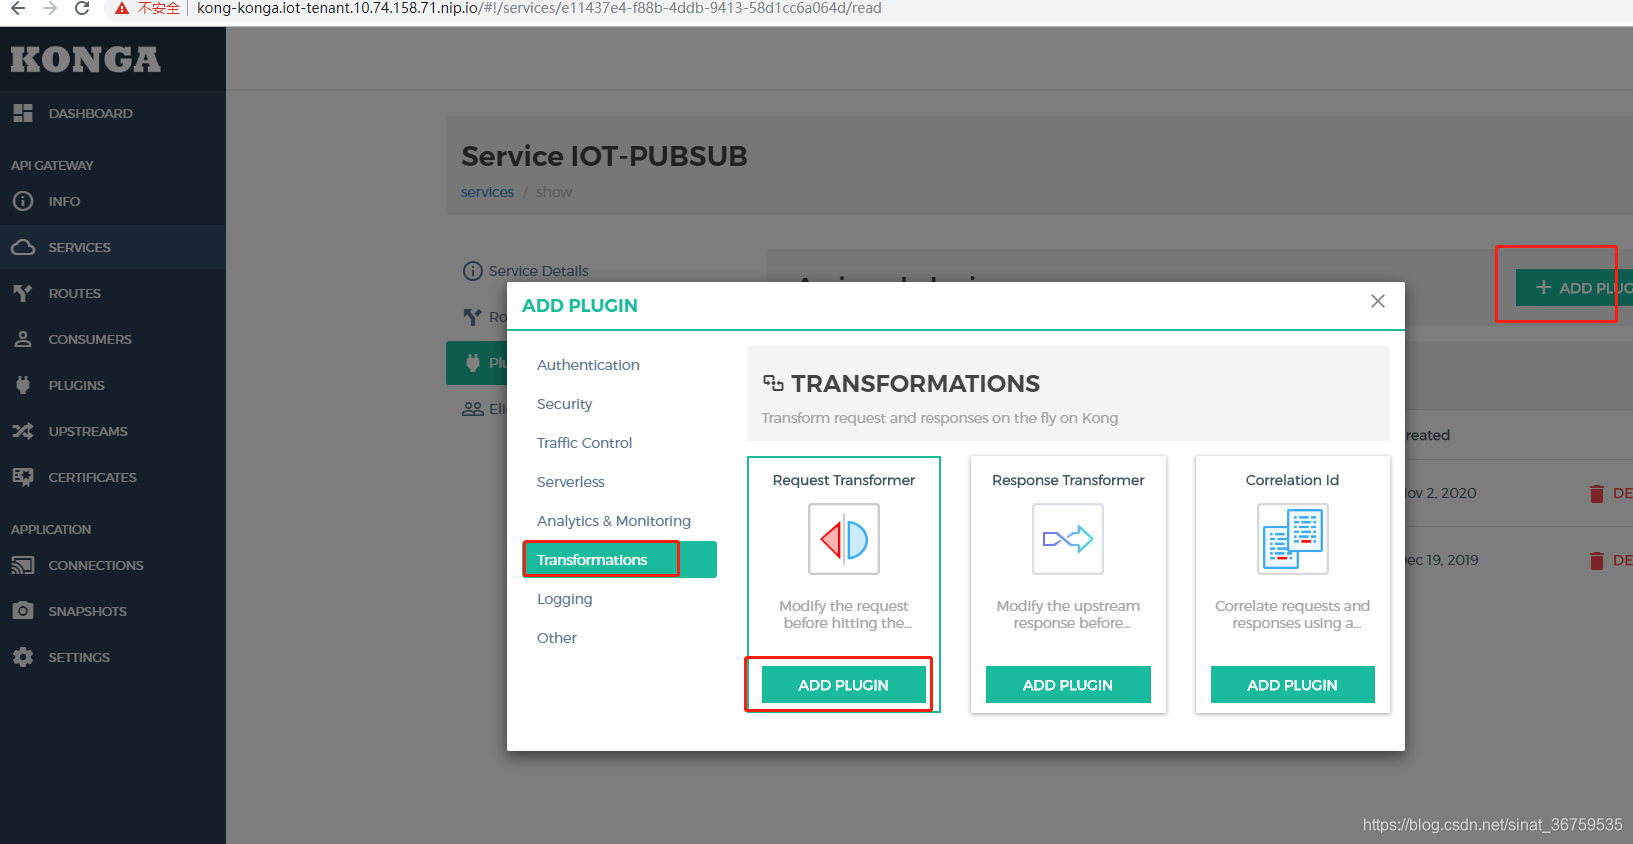
Task: Click the trash icon for Dec 19, 2019 row
Action: [1597, 560]
